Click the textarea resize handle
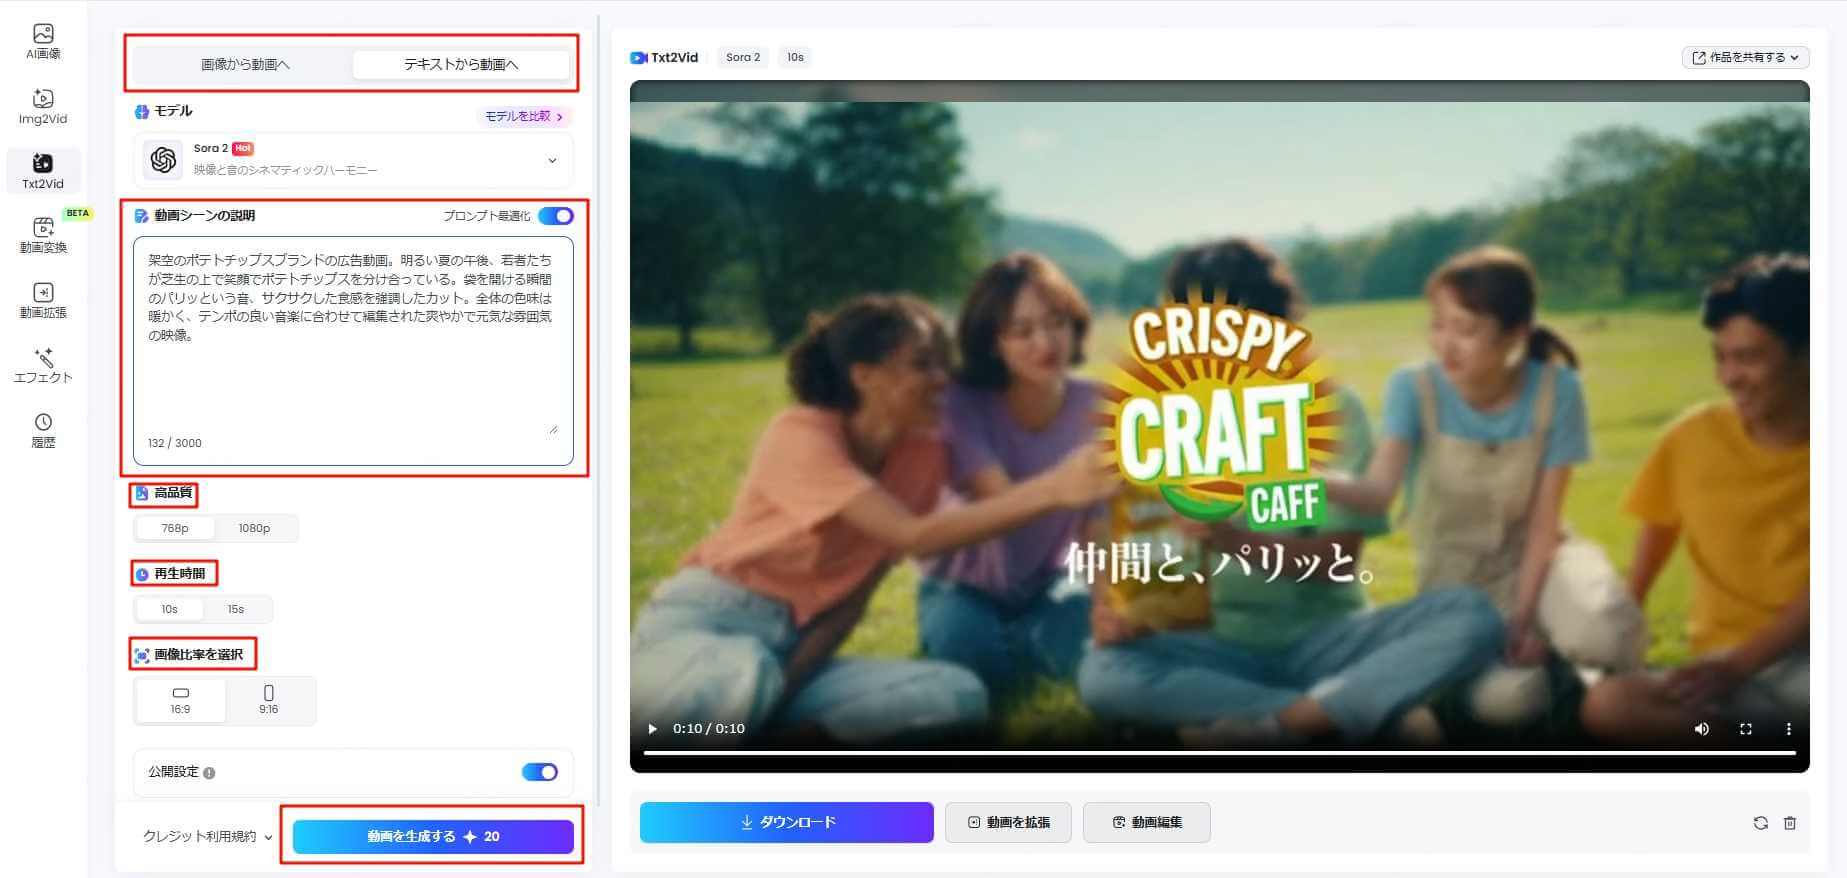Viewport: 1847px width, 878px height. coord(553,428)
